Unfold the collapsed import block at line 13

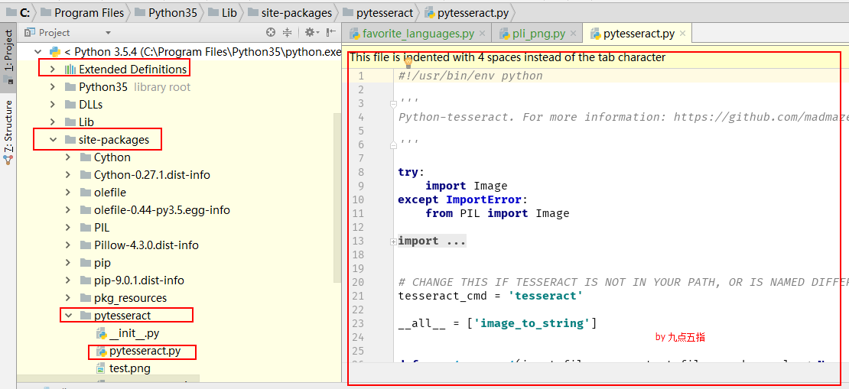click(x=394, y=242)
